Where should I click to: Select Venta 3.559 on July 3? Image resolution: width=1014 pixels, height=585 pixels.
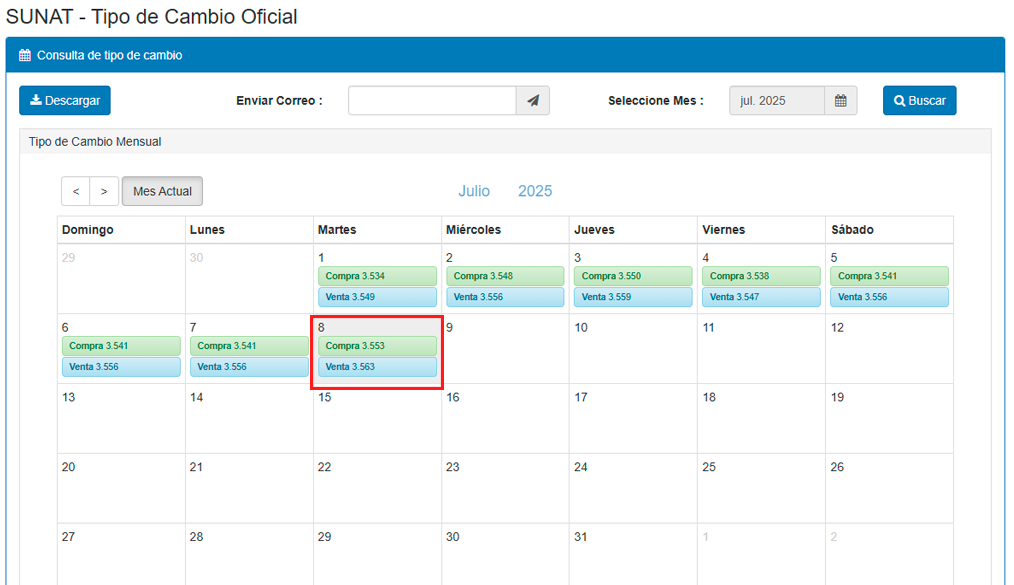(x=633, y=297)
